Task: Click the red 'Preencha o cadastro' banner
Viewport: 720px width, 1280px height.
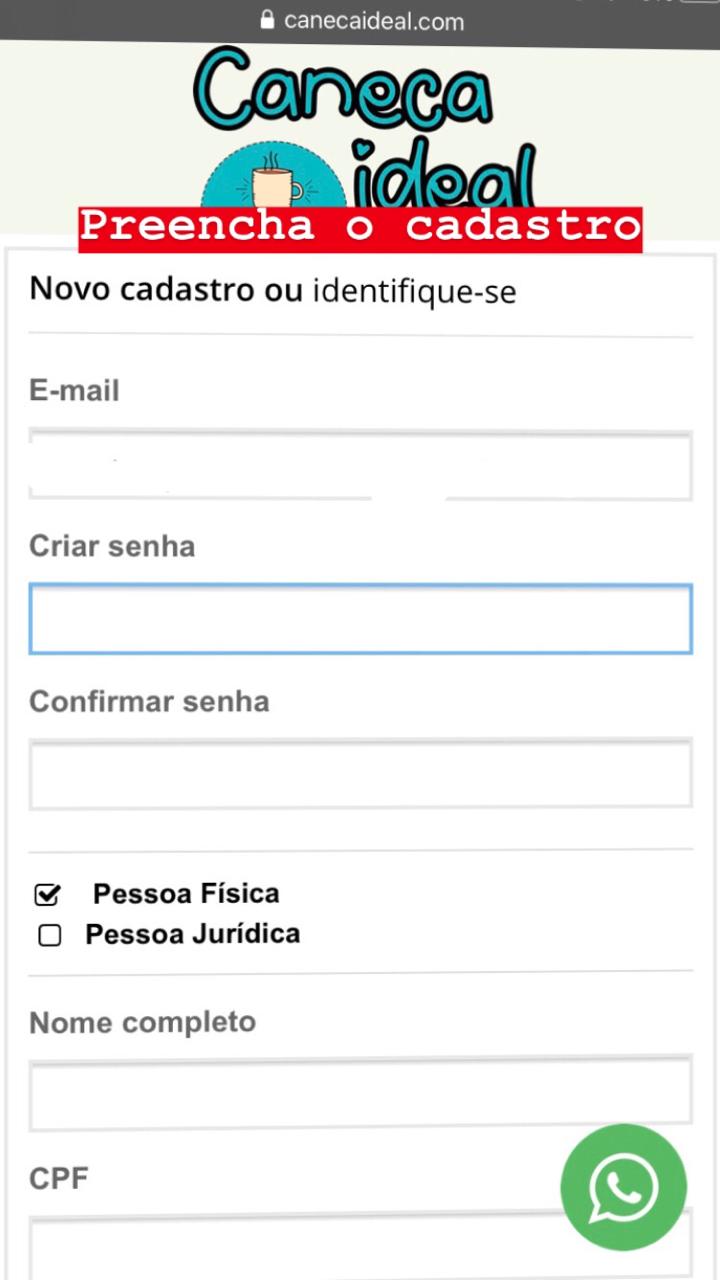Action: (x=360, y=227)
